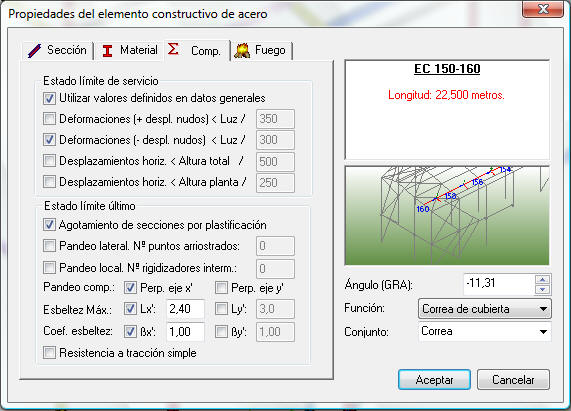571x411 pixels.
Task: Click the sigma icon on Comp. tab
Action: [173, 49]
